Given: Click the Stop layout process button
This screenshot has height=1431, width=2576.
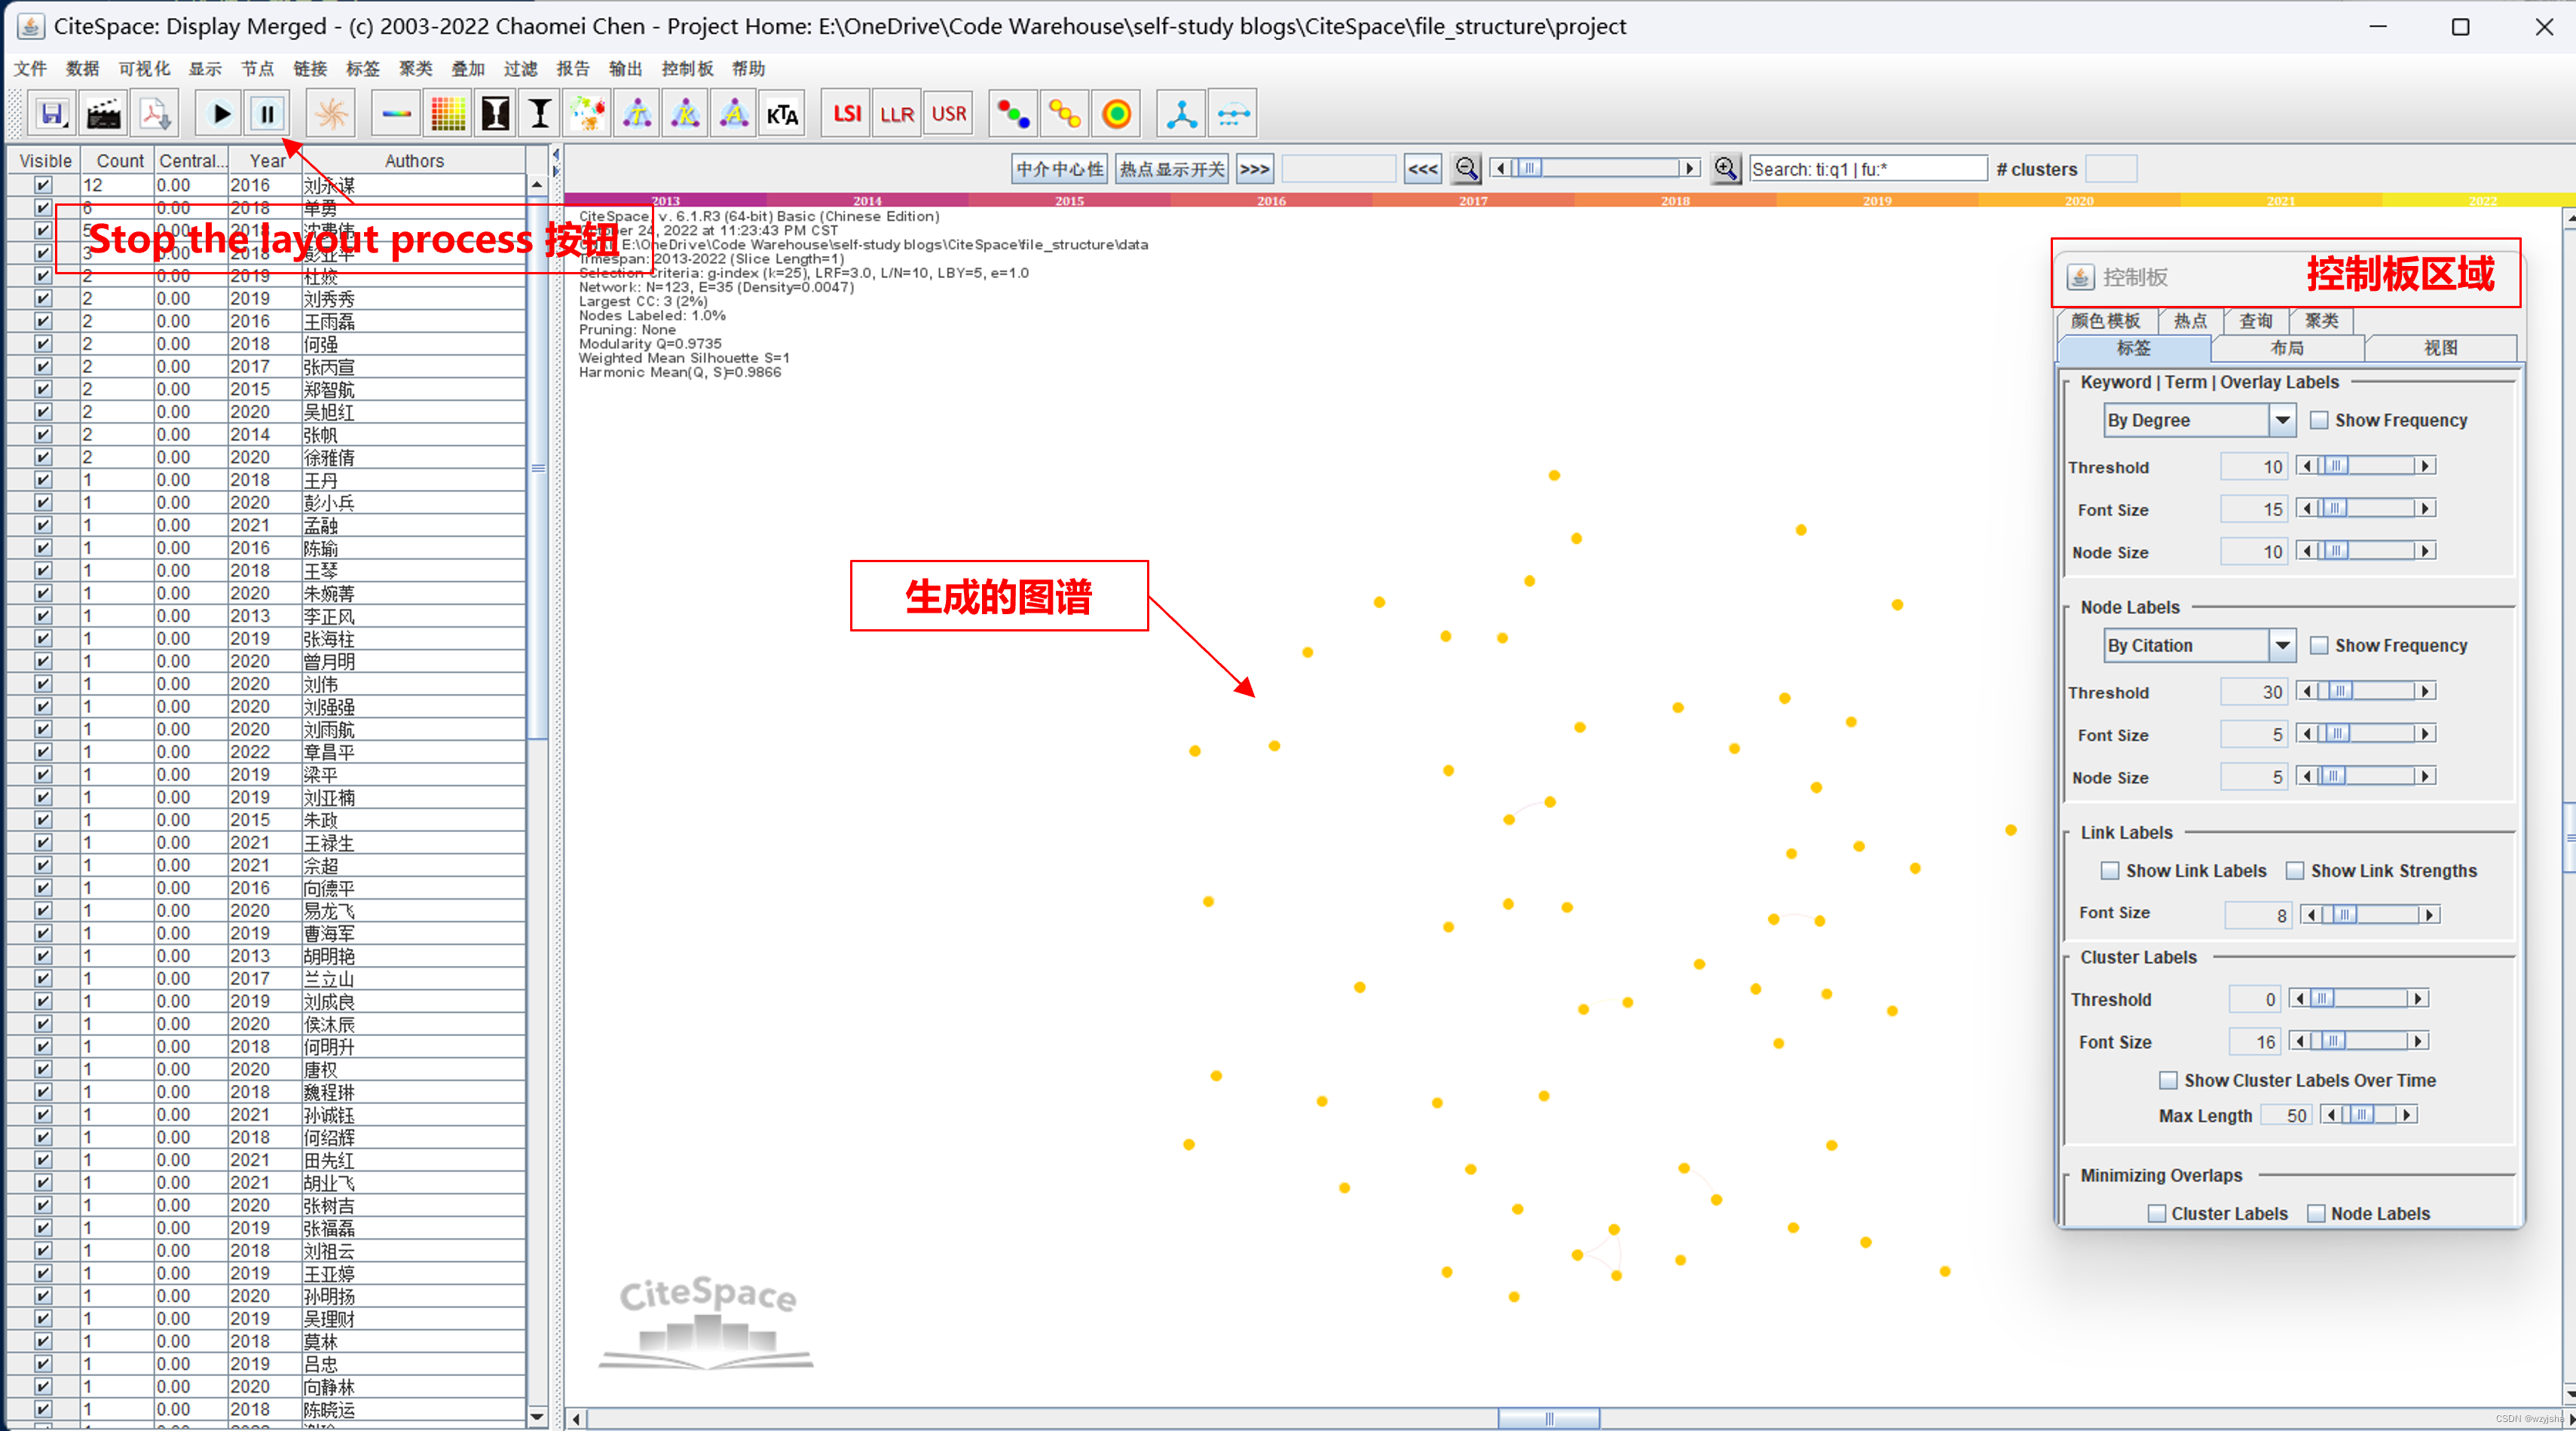Looking at the screenshot, I should (268, 113).
